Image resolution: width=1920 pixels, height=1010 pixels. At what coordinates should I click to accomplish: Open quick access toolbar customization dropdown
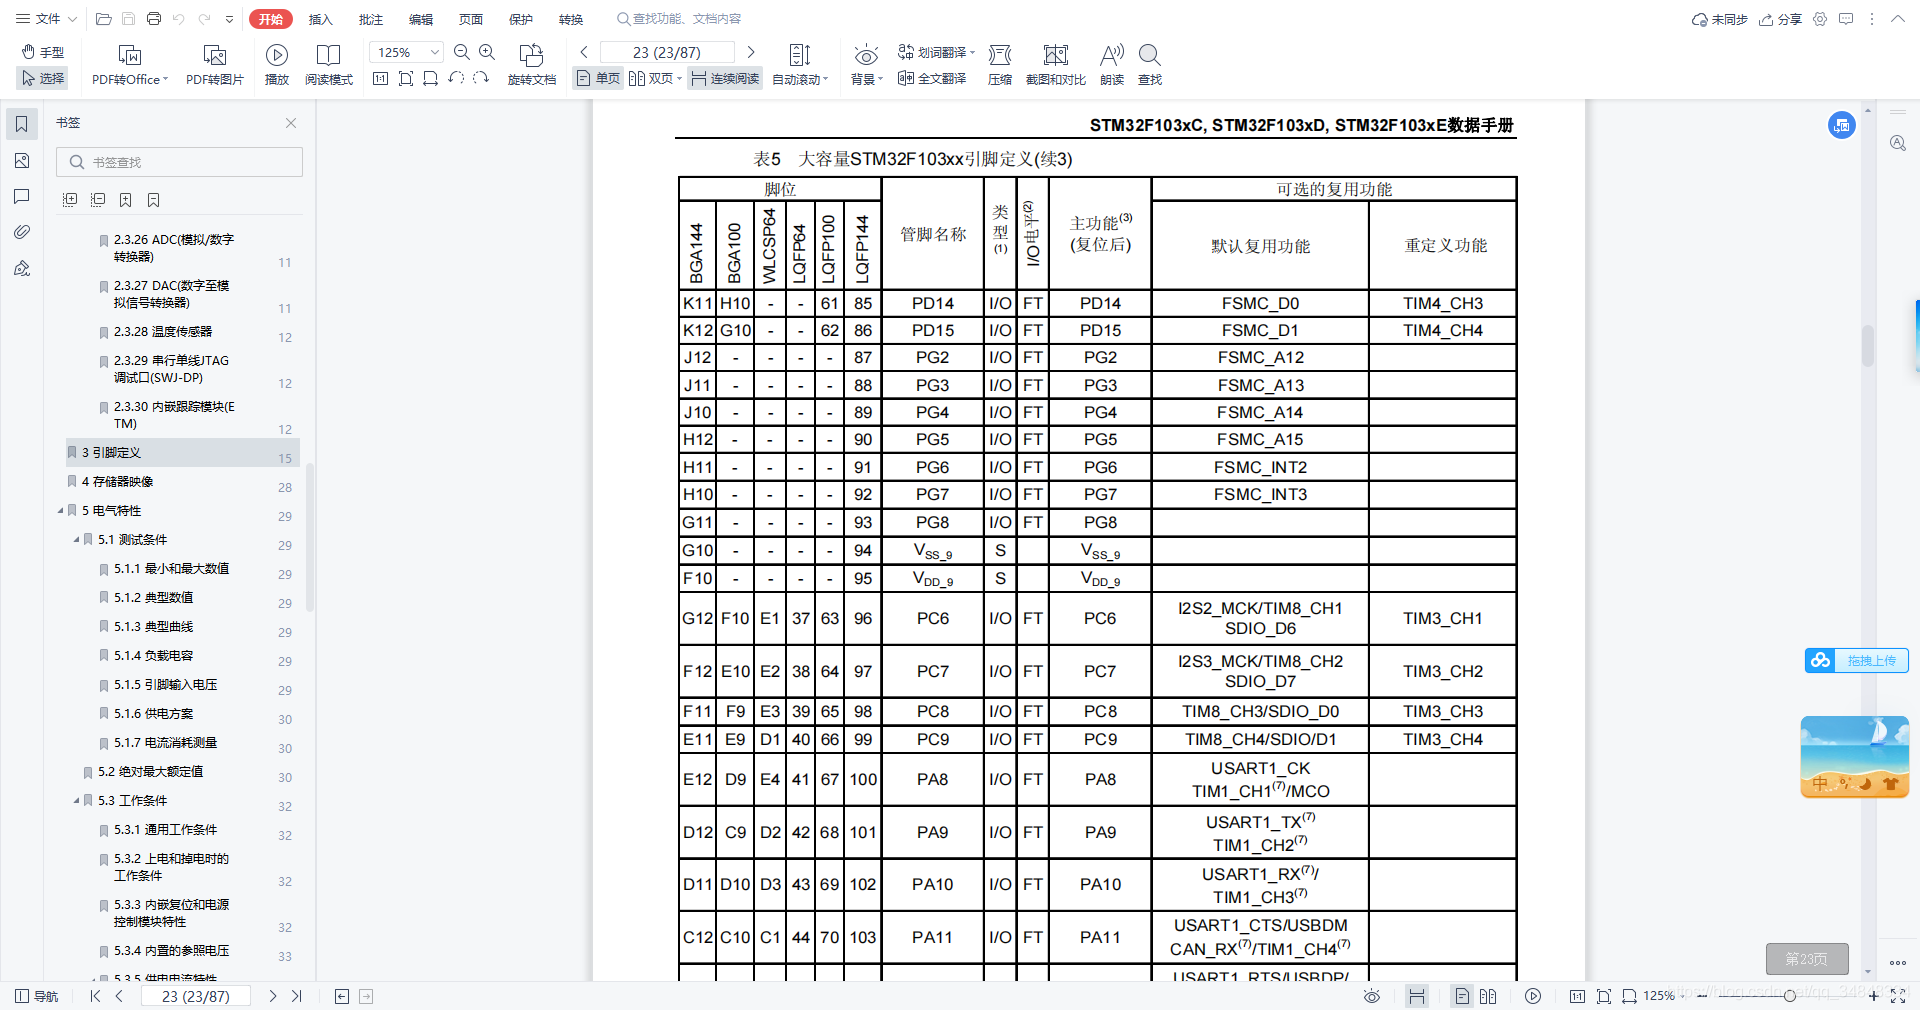click(x=230, y=19)
